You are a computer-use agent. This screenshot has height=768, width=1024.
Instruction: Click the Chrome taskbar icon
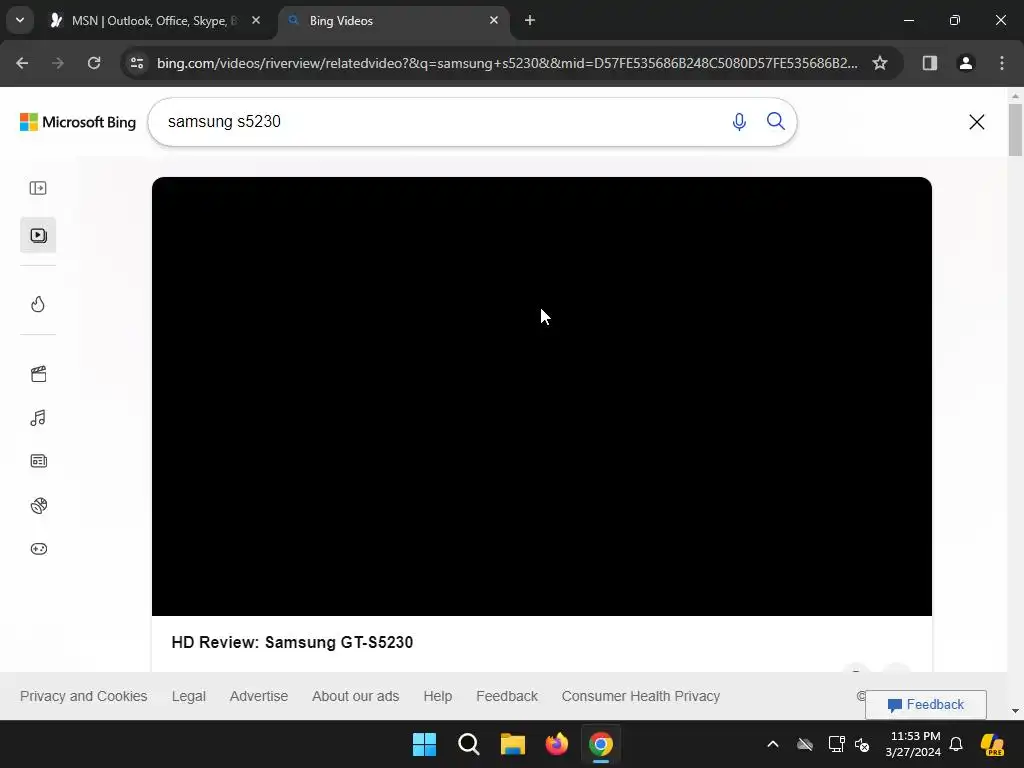[601, 744]
